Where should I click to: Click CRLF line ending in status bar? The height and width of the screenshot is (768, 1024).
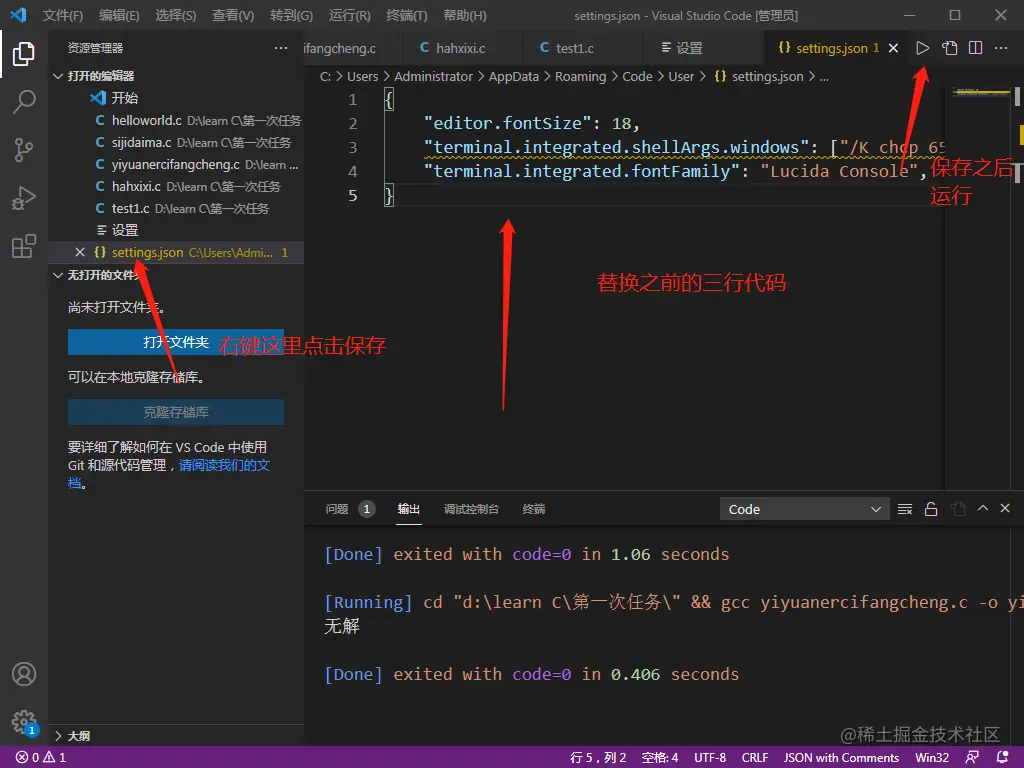754,758
